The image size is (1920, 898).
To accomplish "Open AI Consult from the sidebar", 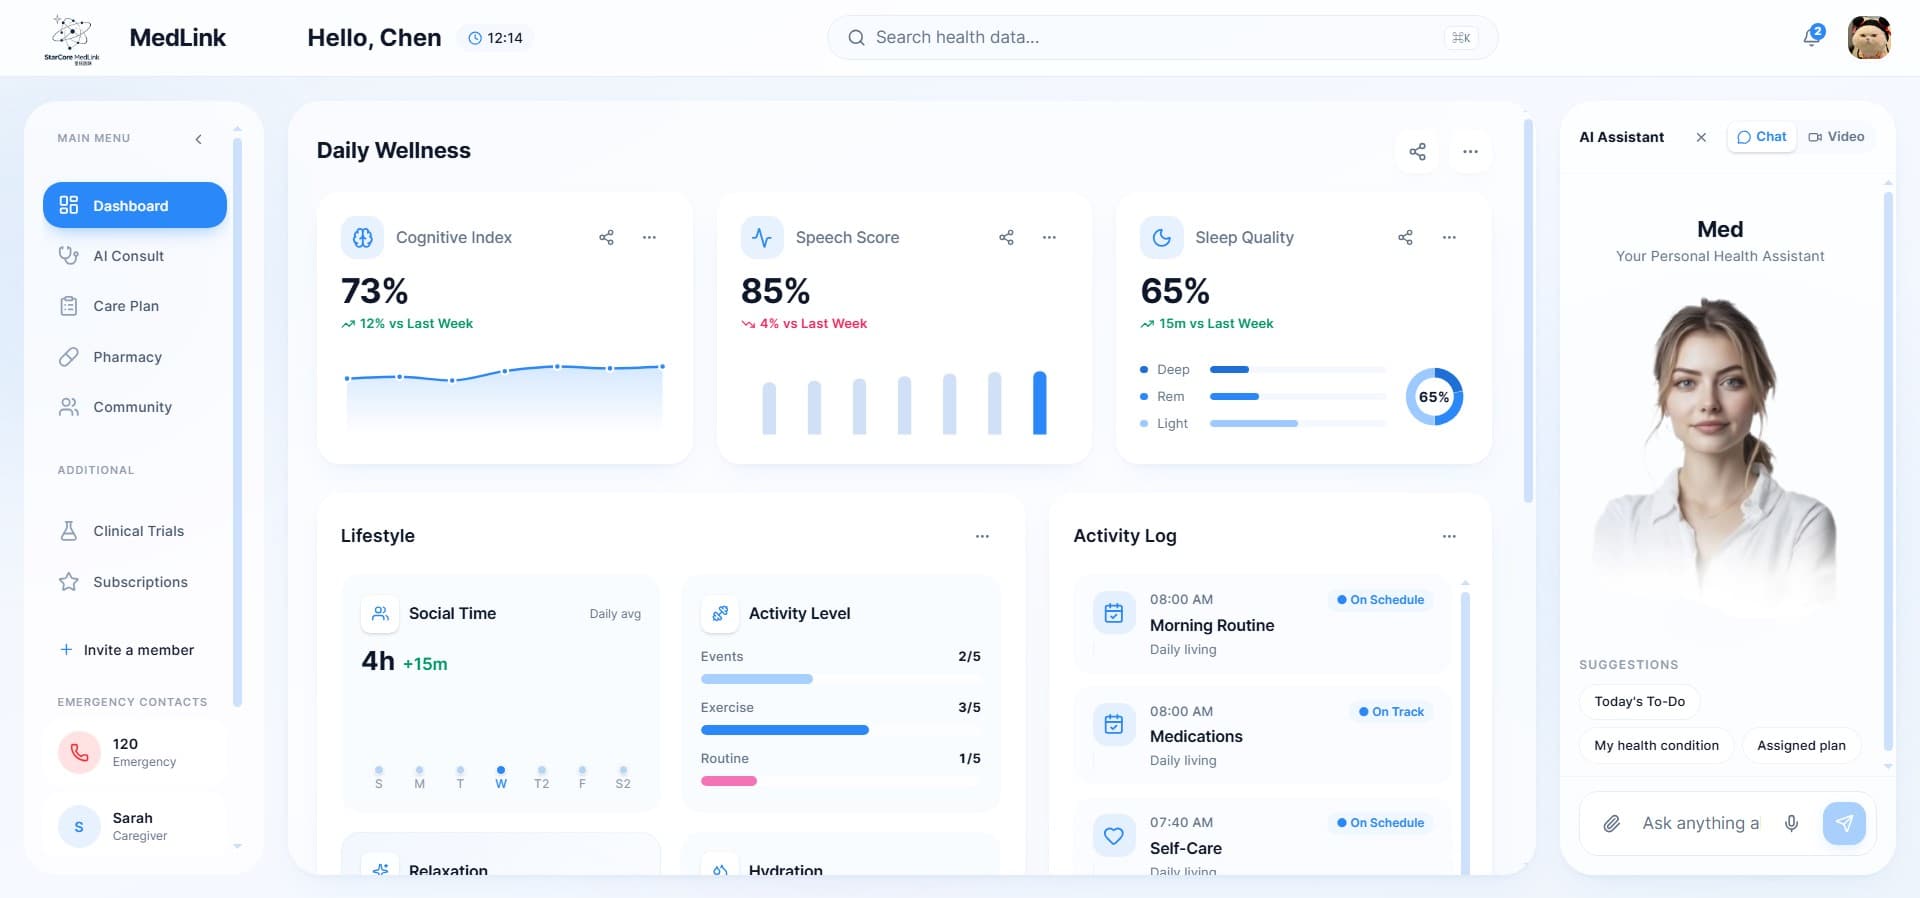I will coord(135,256).
